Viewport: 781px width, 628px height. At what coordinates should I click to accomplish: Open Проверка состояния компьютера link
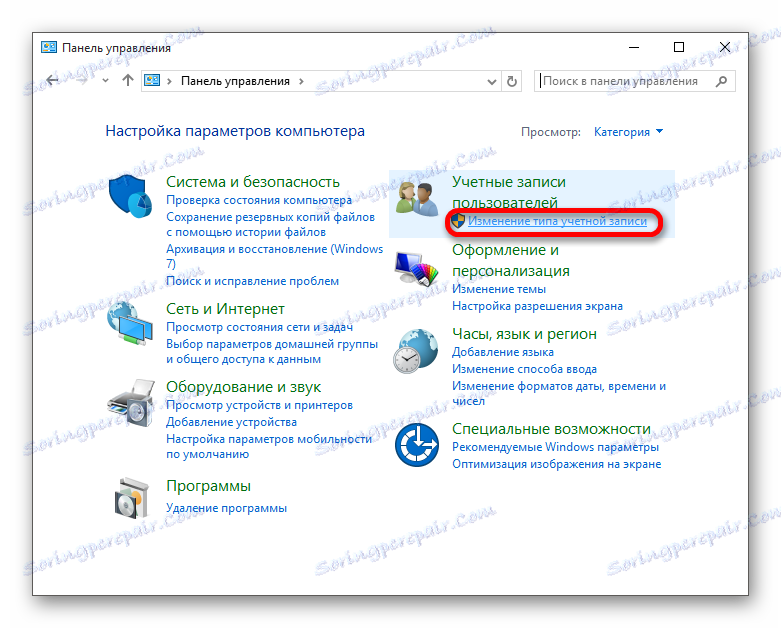pyautogui.click(x=259, y=200)
